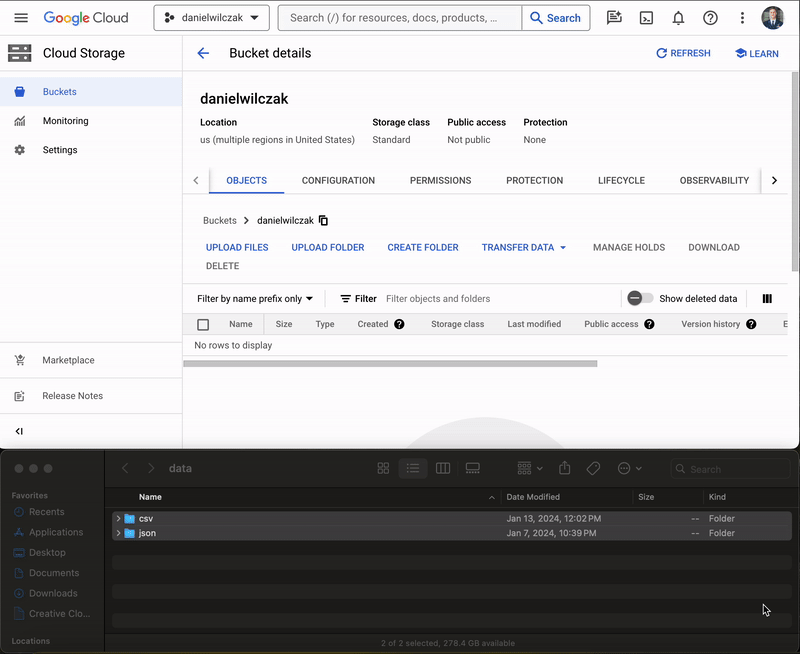
Task: Switch Finder to icon view
Action: pyautogui.click(x=383, y=468)
